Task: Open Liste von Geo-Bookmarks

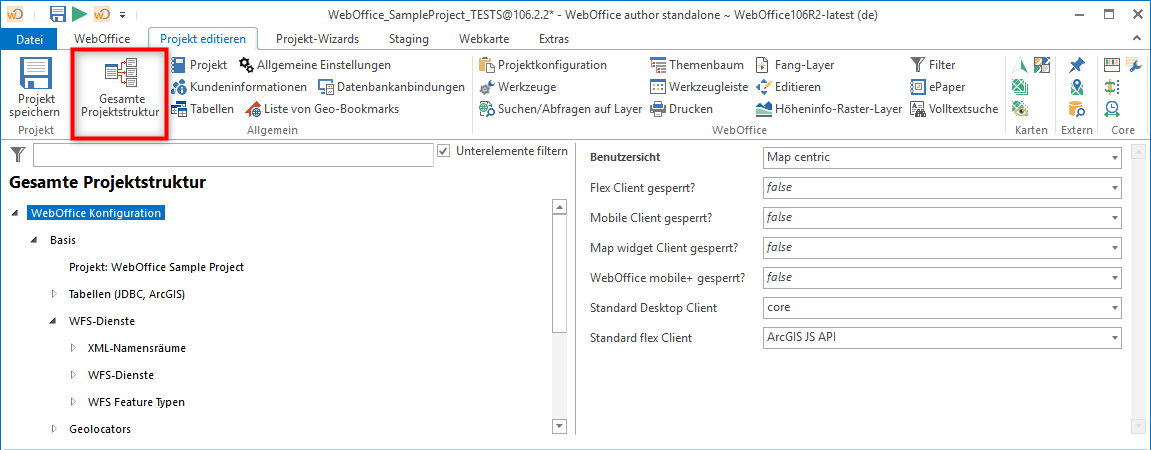Action: (x=322, y=109)
